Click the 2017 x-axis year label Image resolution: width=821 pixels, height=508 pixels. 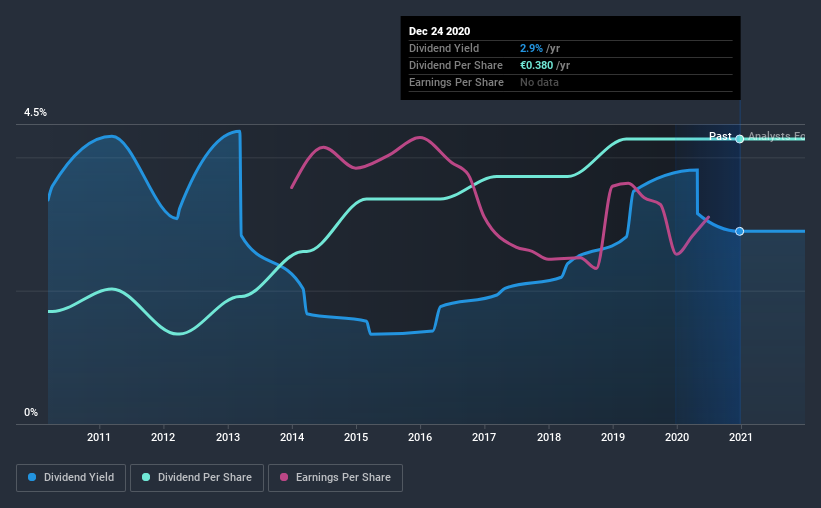tap(484, 437)
